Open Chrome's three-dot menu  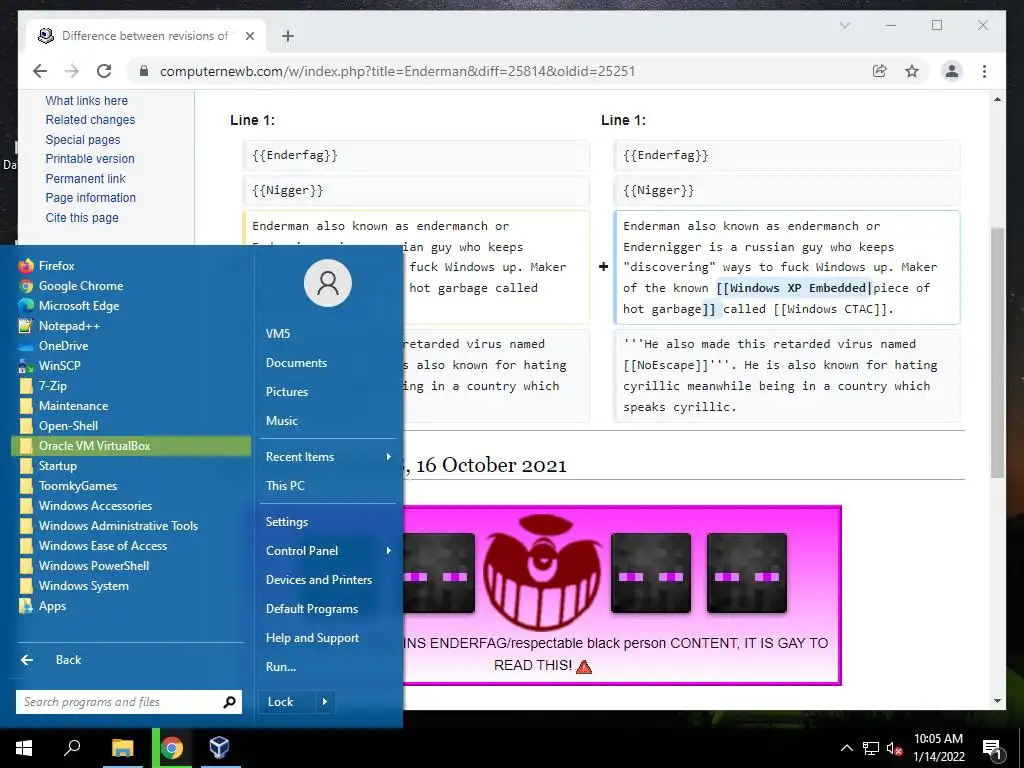click(x=984, y=71)
